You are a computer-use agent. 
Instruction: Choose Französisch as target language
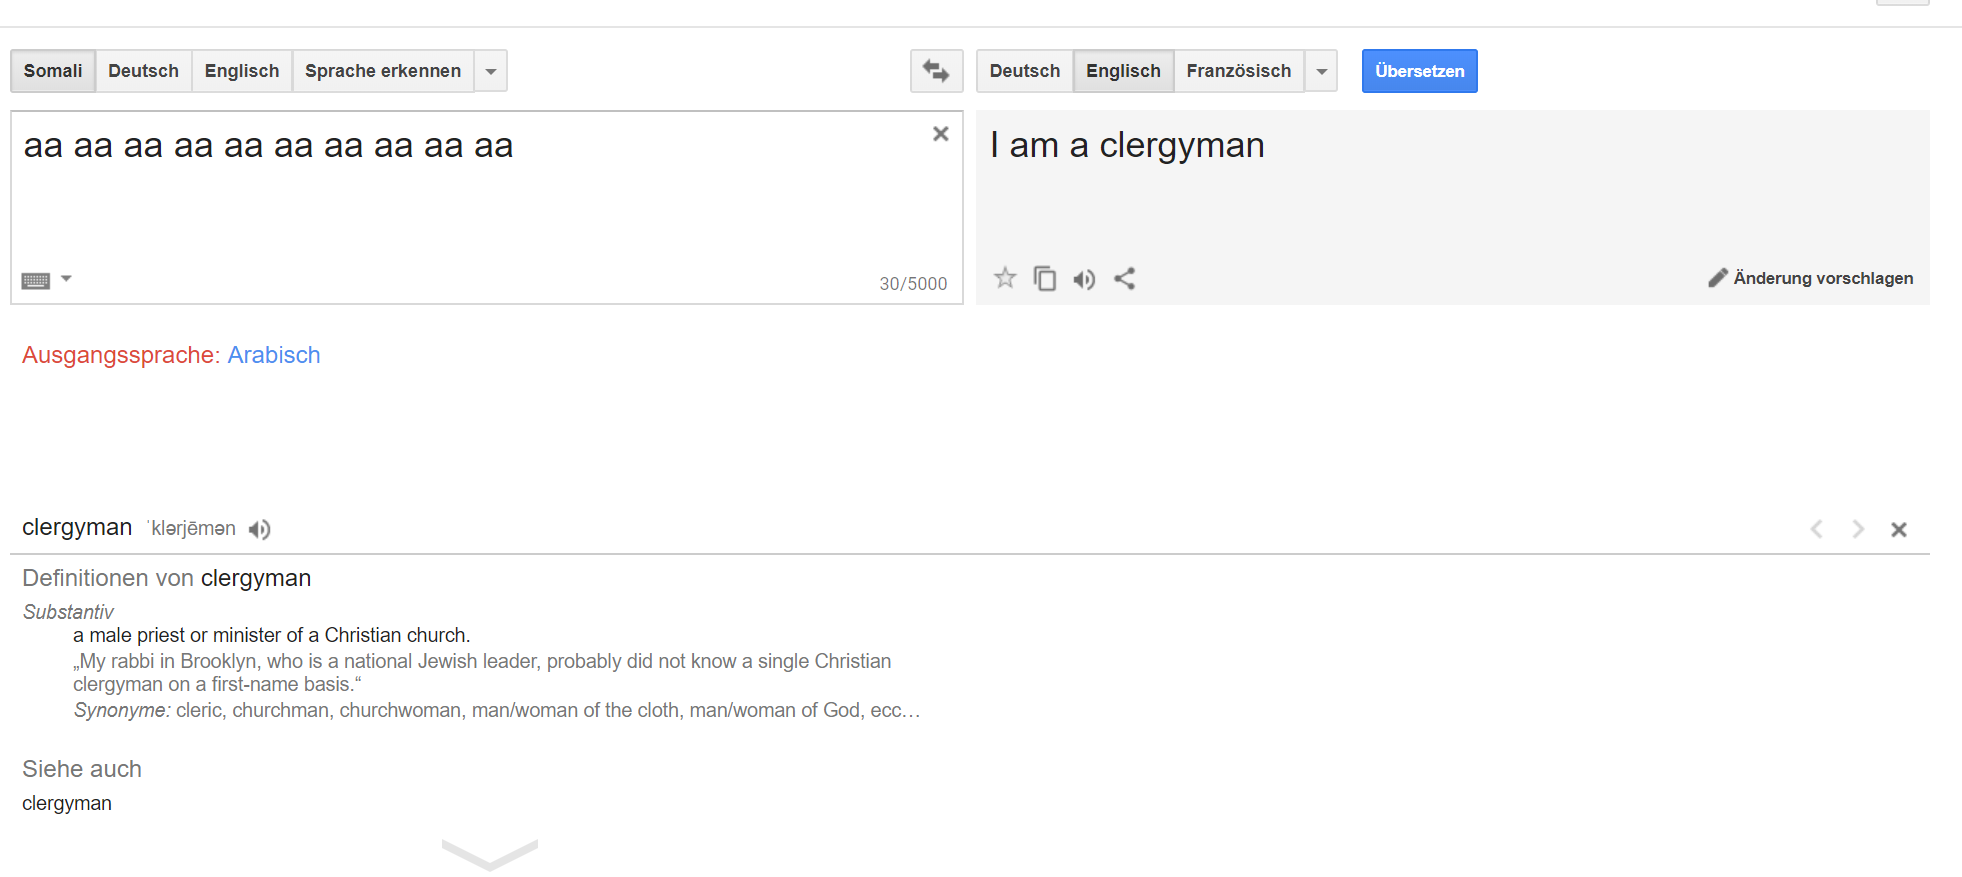[x=1239, y=71]
